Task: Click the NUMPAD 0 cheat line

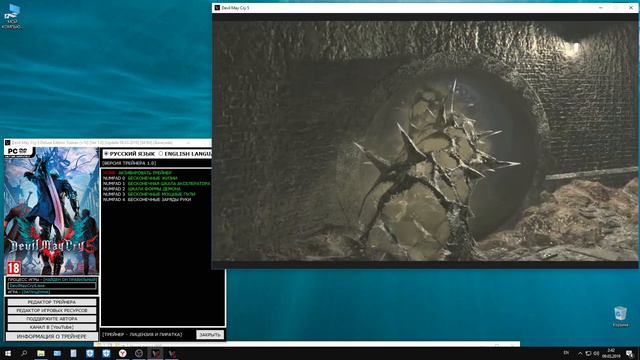Action: 140,178
